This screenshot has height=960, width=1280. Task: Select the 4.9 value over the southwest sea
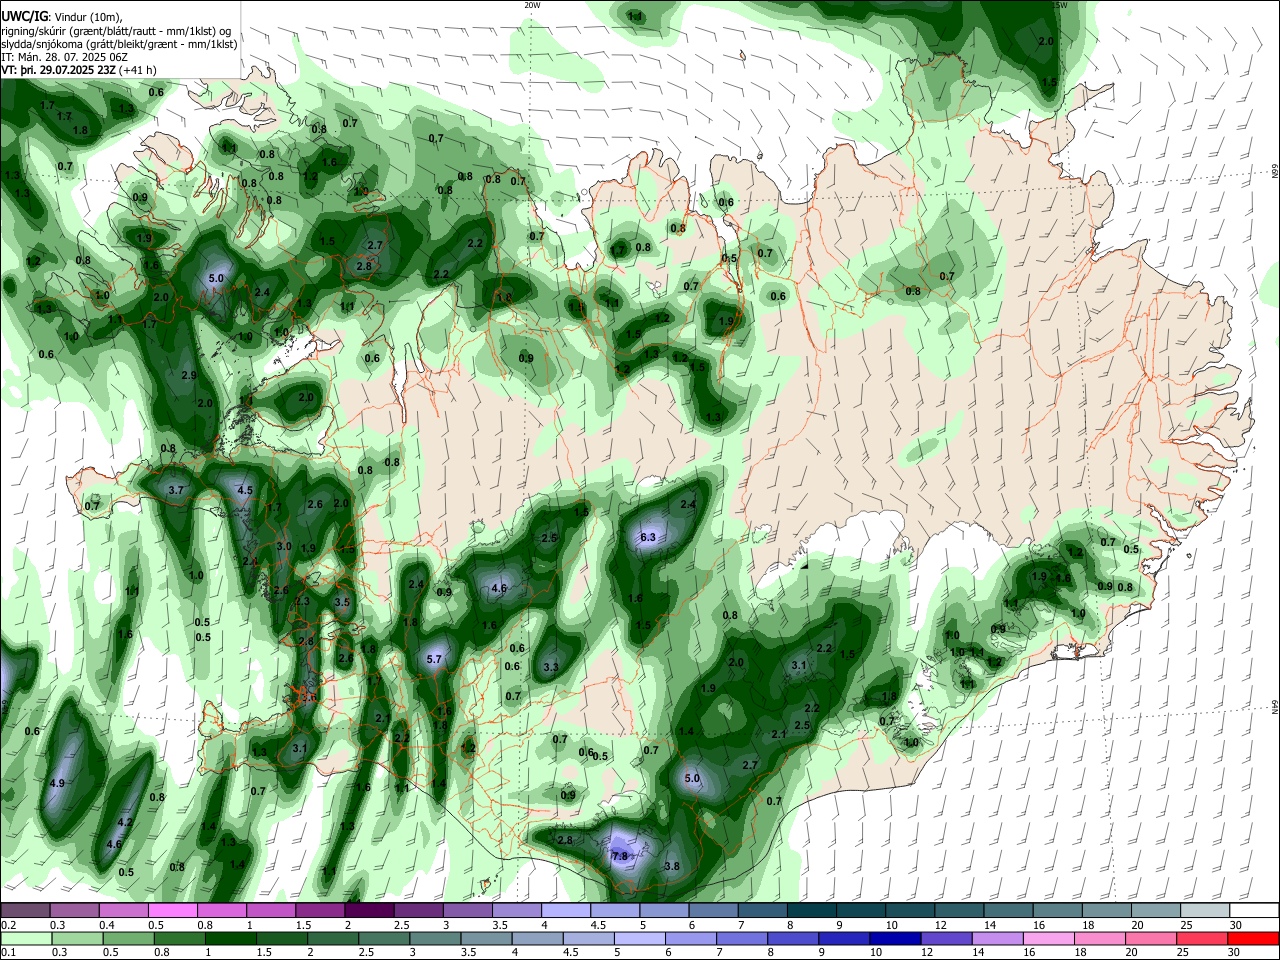point(57,783)
